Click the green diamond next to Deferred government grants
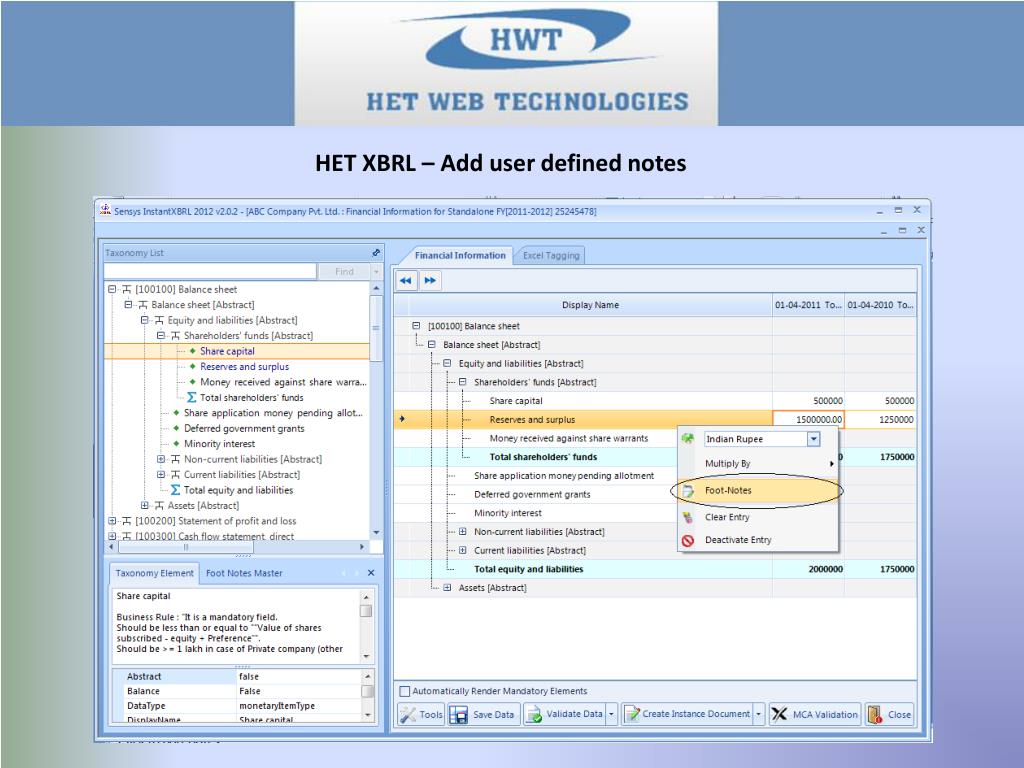 pyautogui.click(x=176, y=428)
